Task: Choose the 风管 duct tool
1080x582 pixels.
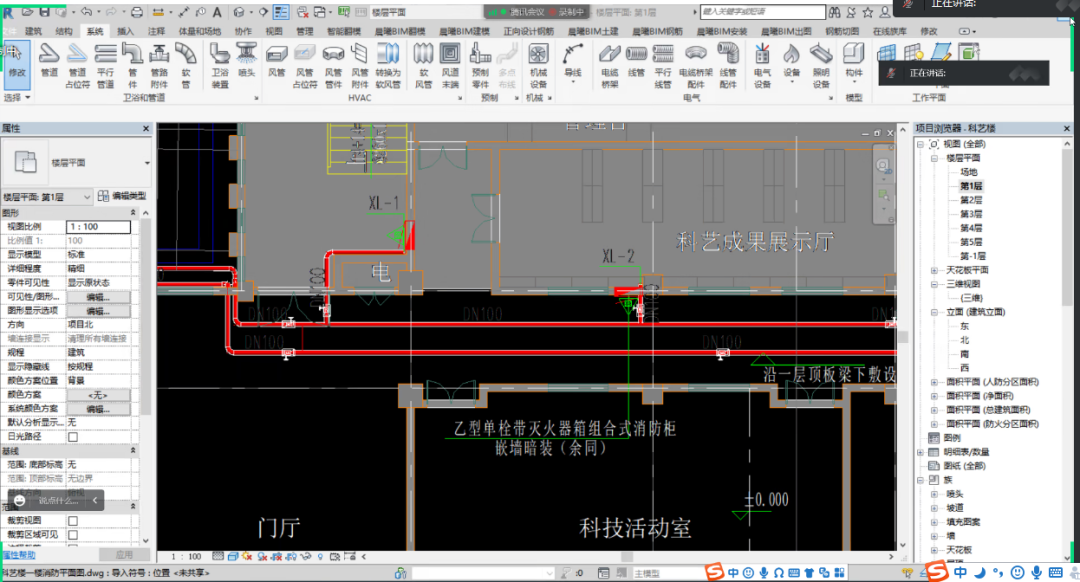Action: tap(277, 62)
